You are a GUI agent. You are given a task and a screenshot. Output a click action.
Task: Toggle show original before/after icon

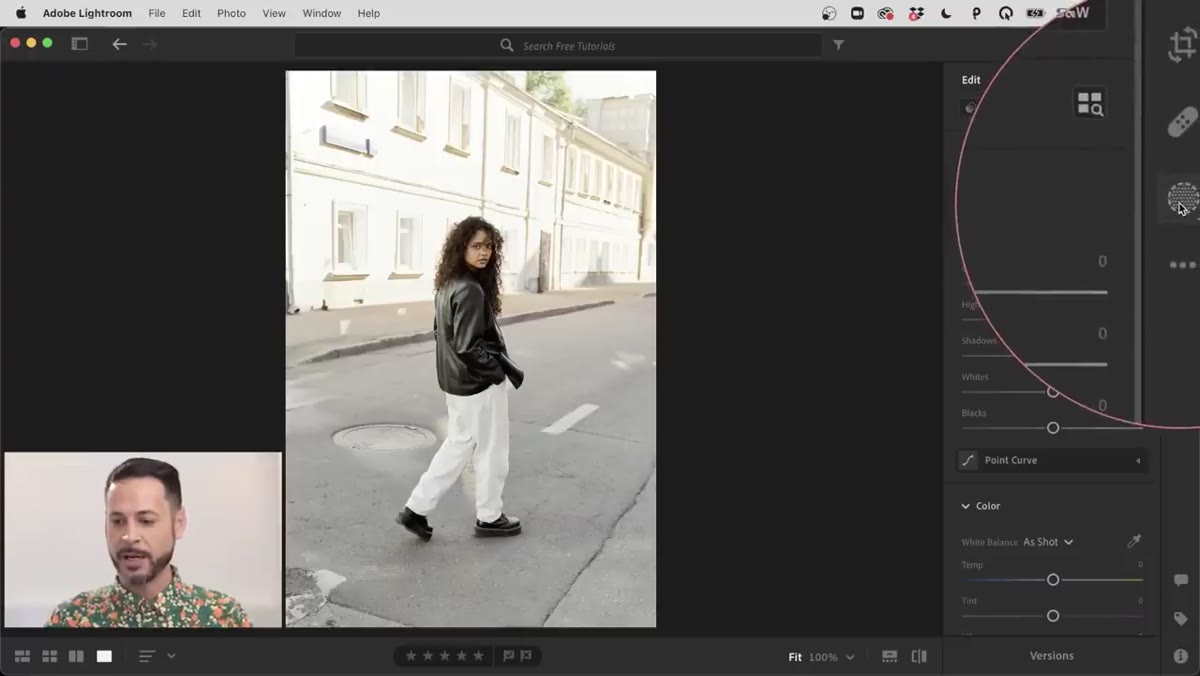pyautogui.click(x=919, y=656)
